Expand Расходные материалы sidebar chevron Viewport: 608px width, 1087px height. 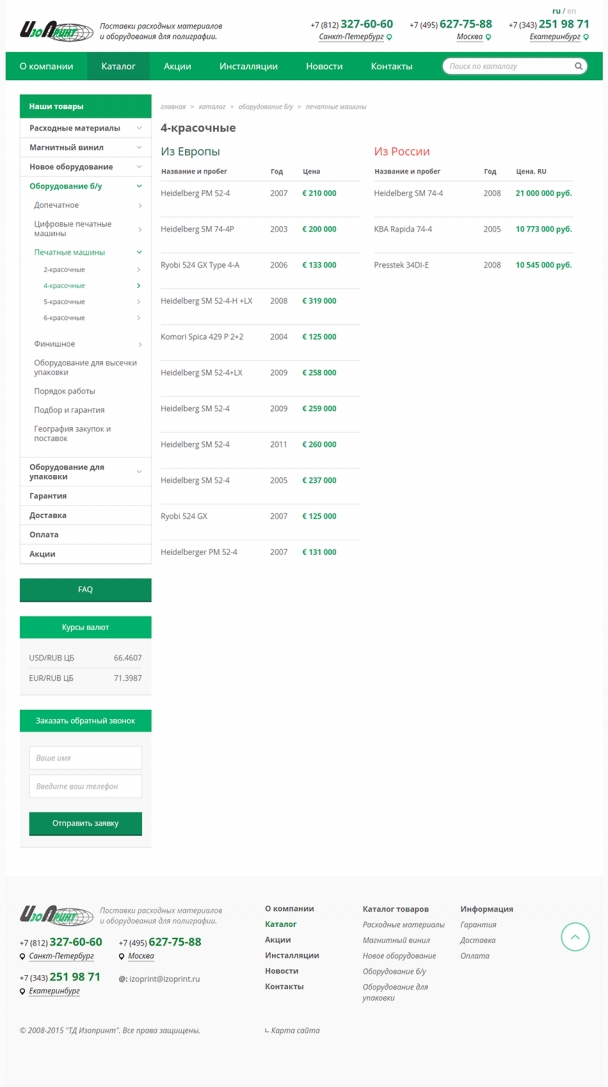(139, 128)
